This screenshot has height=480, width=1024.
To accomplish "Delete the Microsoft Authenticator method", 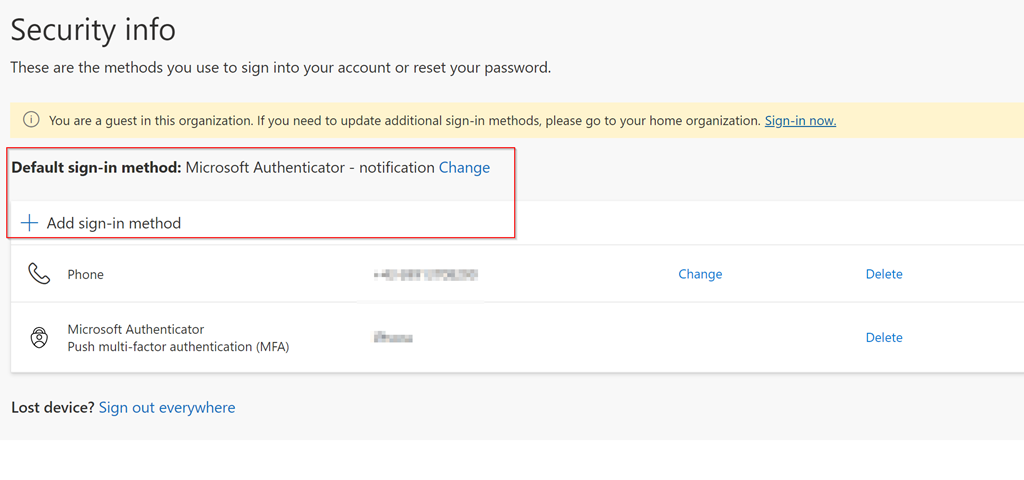I will [x=884, y=338].
